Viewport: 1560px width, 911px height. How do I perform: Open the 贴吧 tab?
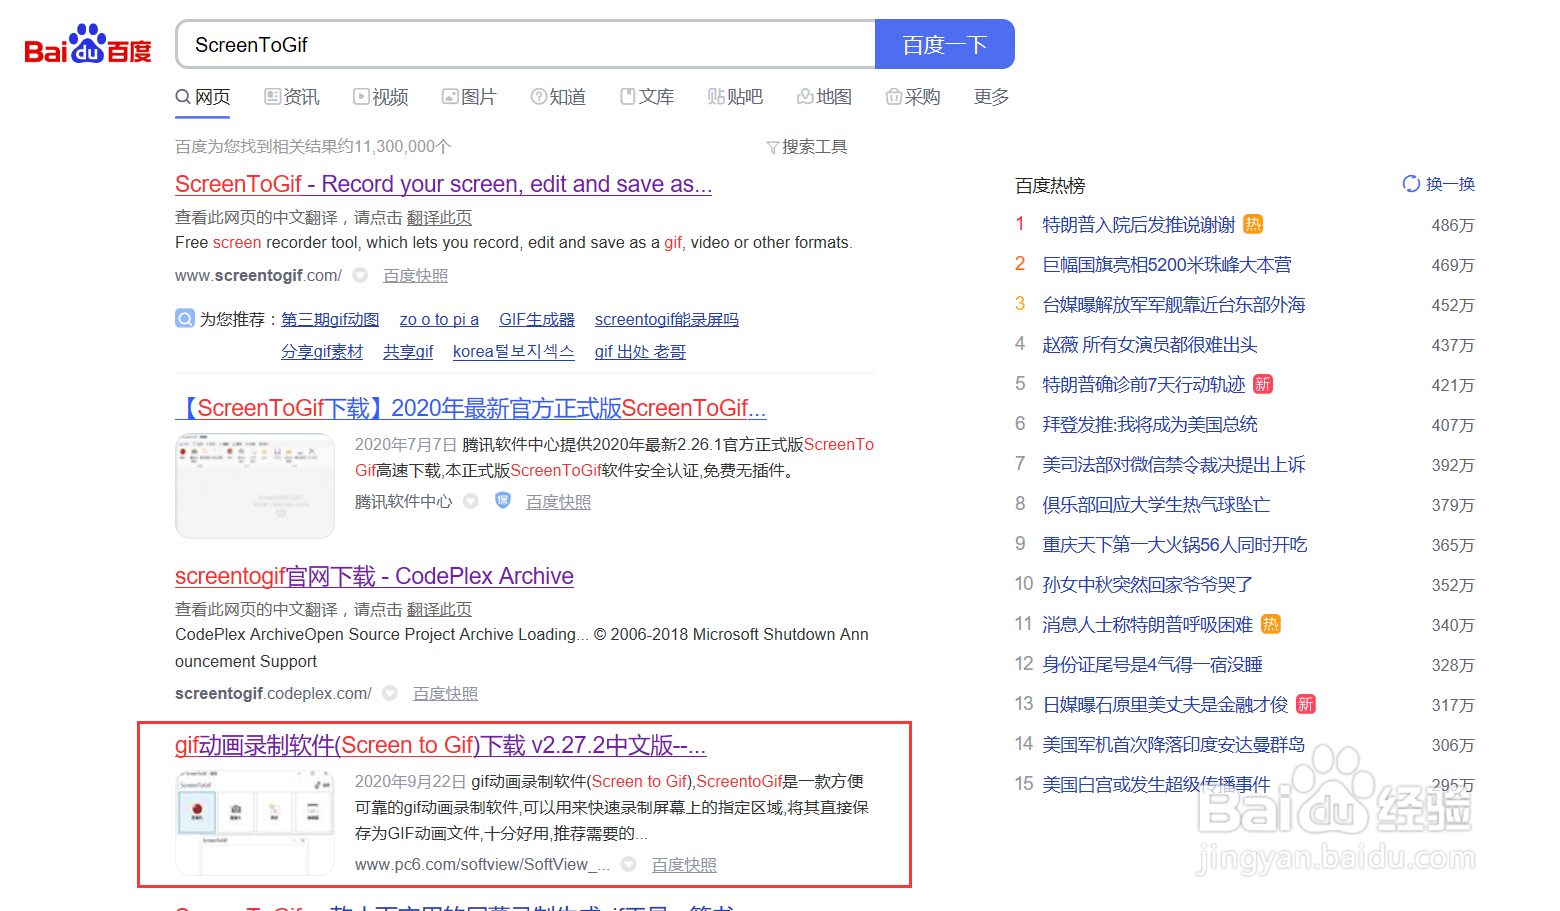point(735,97)
